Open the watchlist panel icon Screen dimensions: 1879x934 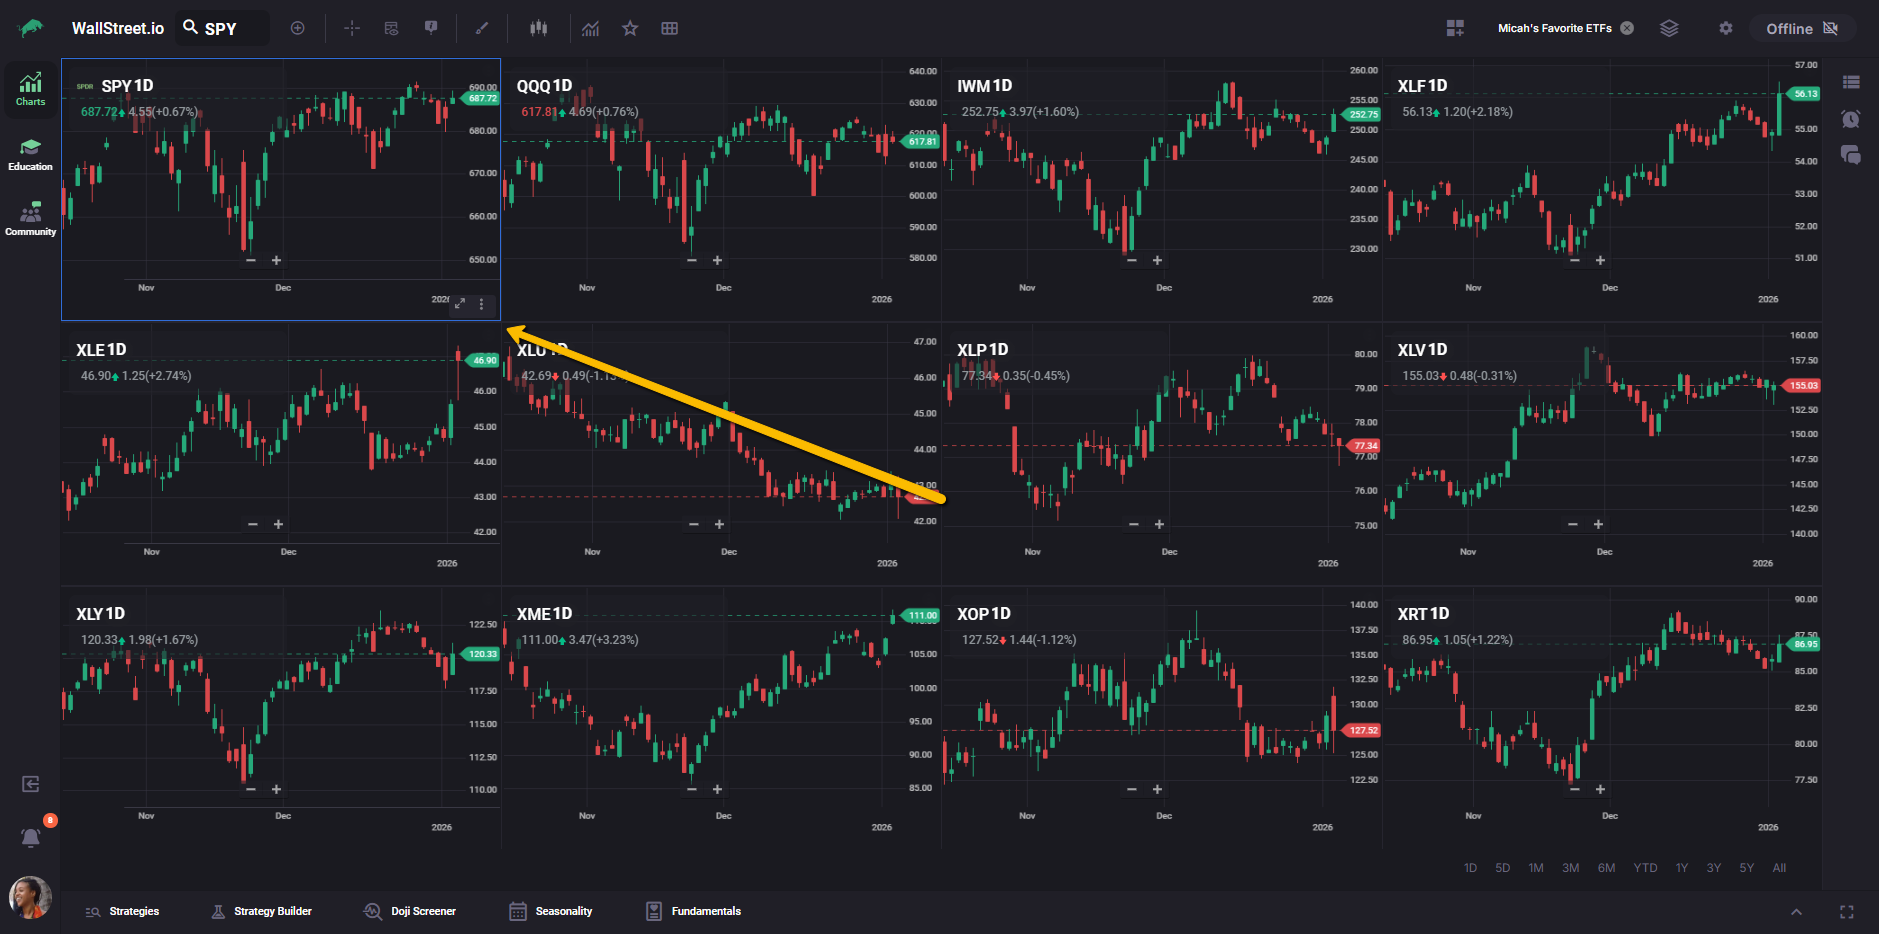pyautogui.click(x=1850, y=82)
